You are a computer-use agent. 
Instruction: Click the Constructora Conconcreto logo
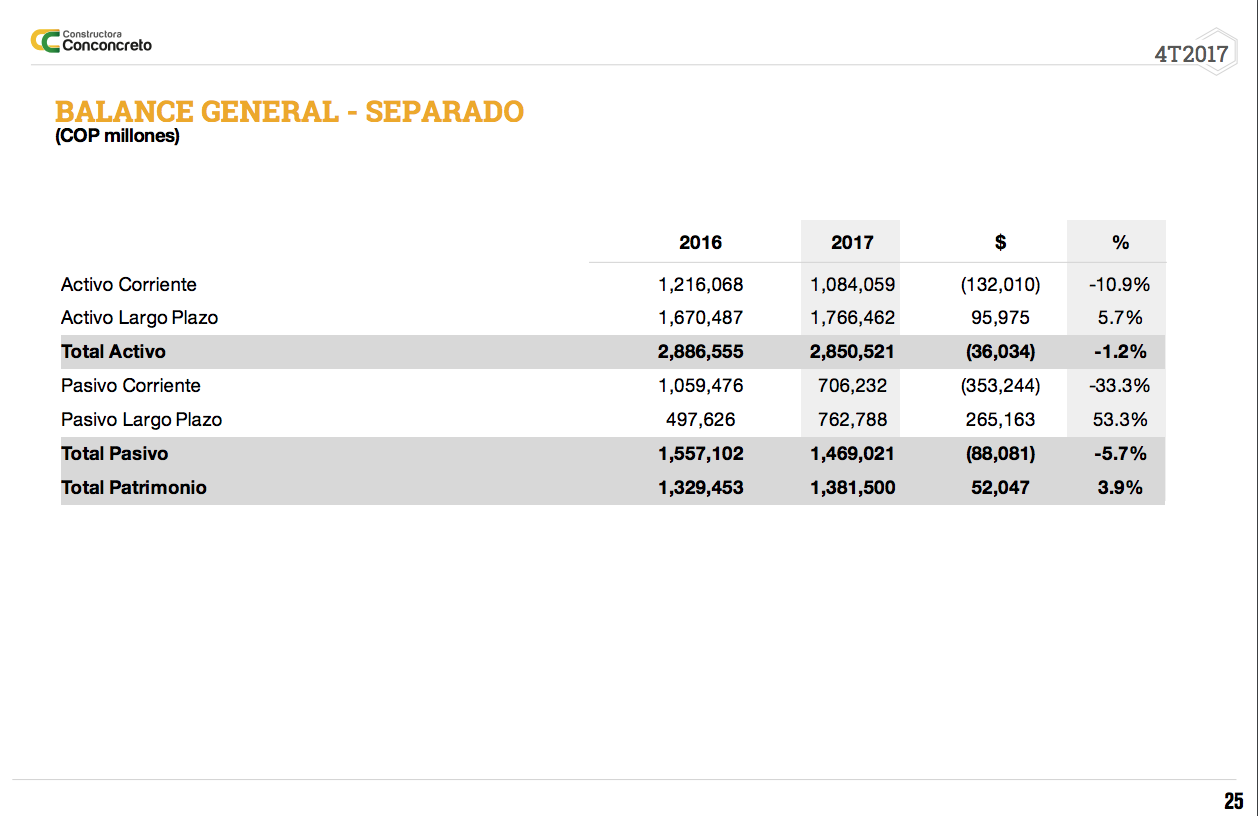pos(91,40)
